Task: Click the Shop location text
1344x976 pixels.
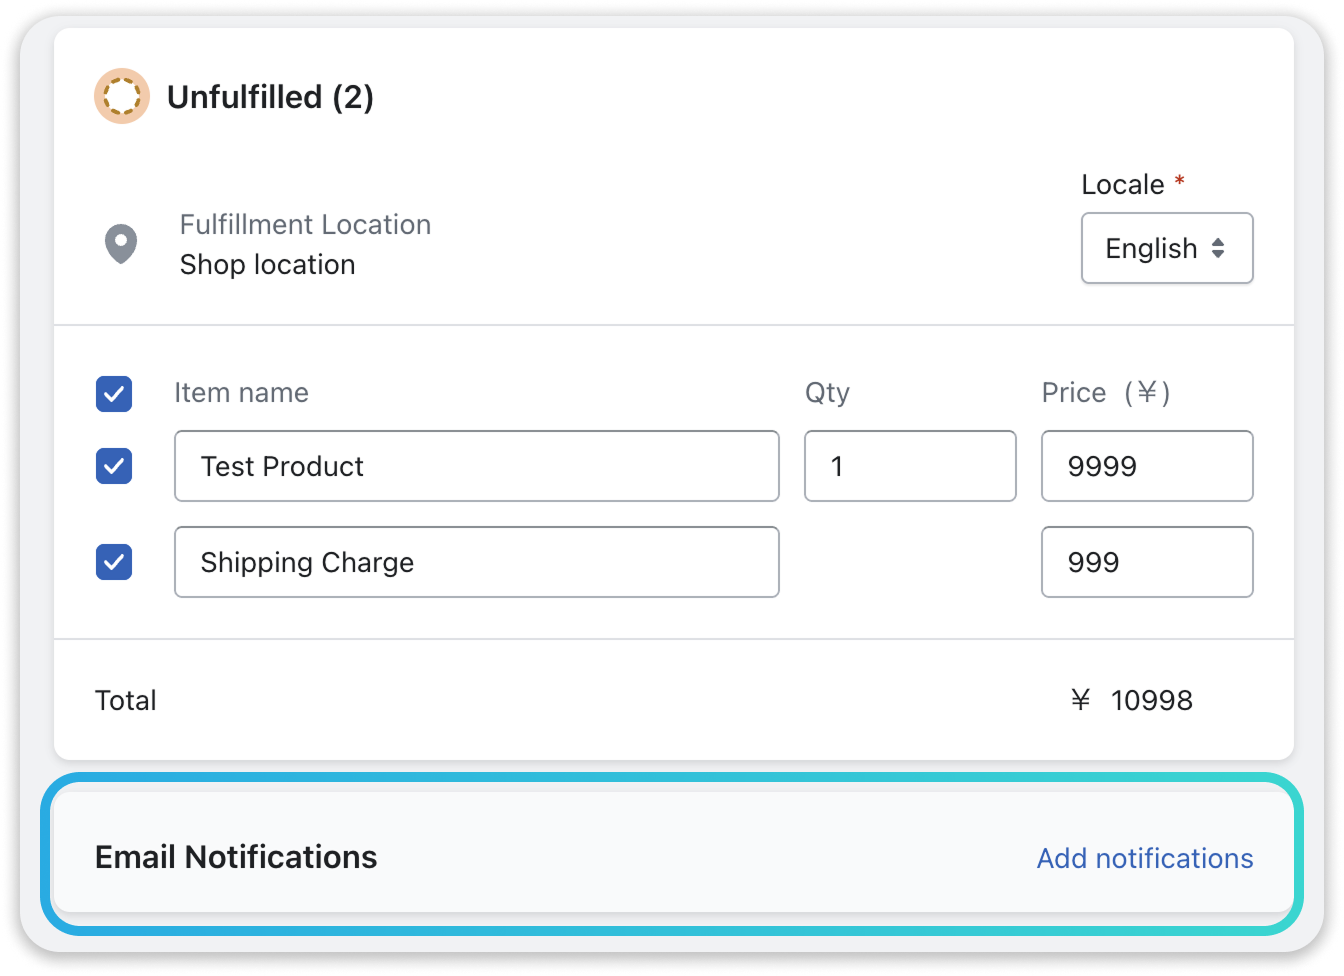Action: coord(267,265)
